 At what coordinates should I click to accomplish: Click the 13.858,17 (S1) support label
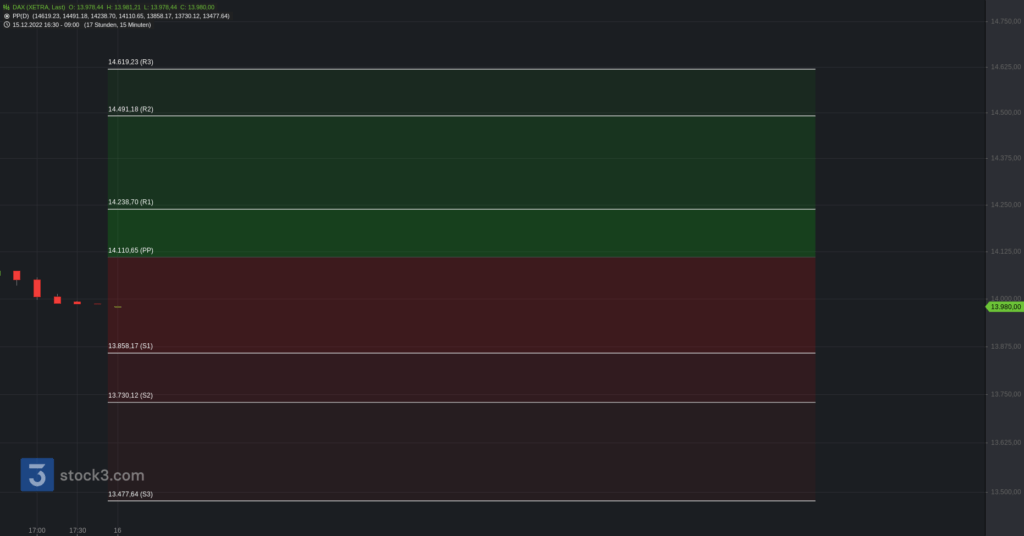point(131,345)
